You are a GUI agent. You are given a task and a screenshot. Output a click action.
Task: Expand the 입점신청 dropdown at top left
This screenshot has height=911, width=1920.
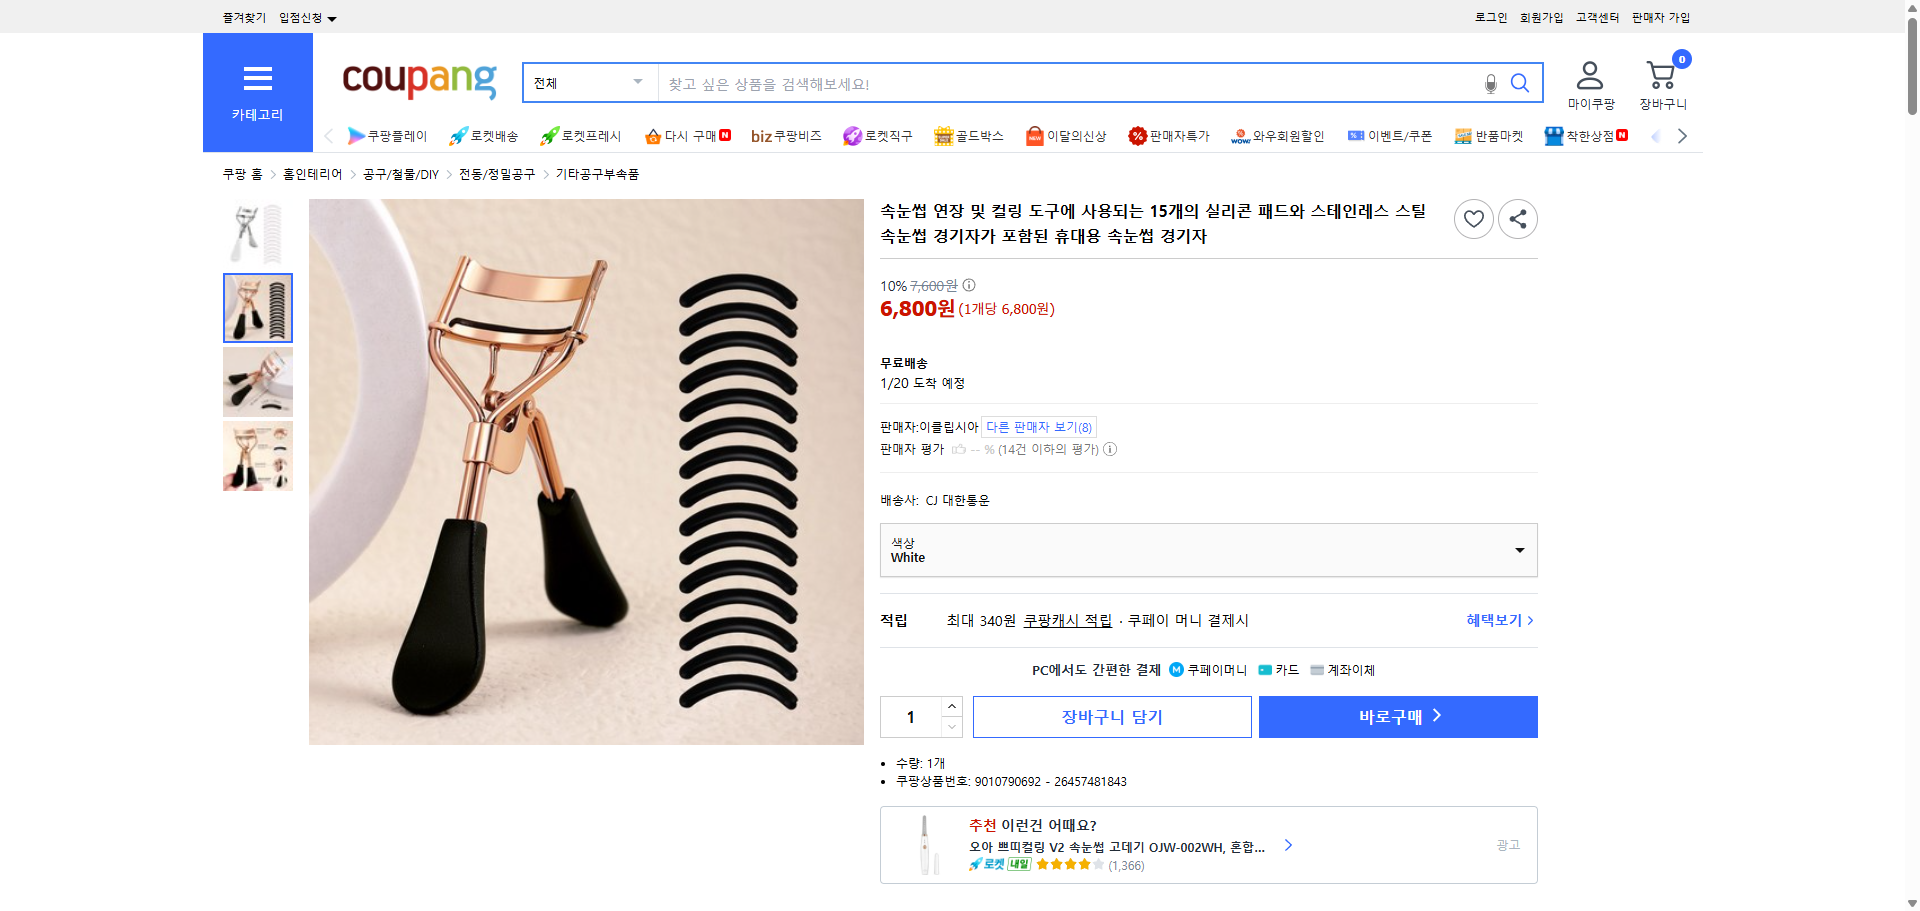[305, 17]
